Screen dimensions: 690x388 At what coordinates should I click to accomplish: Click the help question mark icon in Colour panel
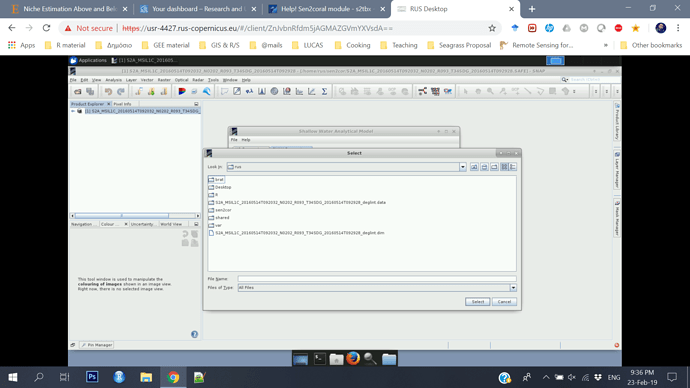[x=195, y=334]
